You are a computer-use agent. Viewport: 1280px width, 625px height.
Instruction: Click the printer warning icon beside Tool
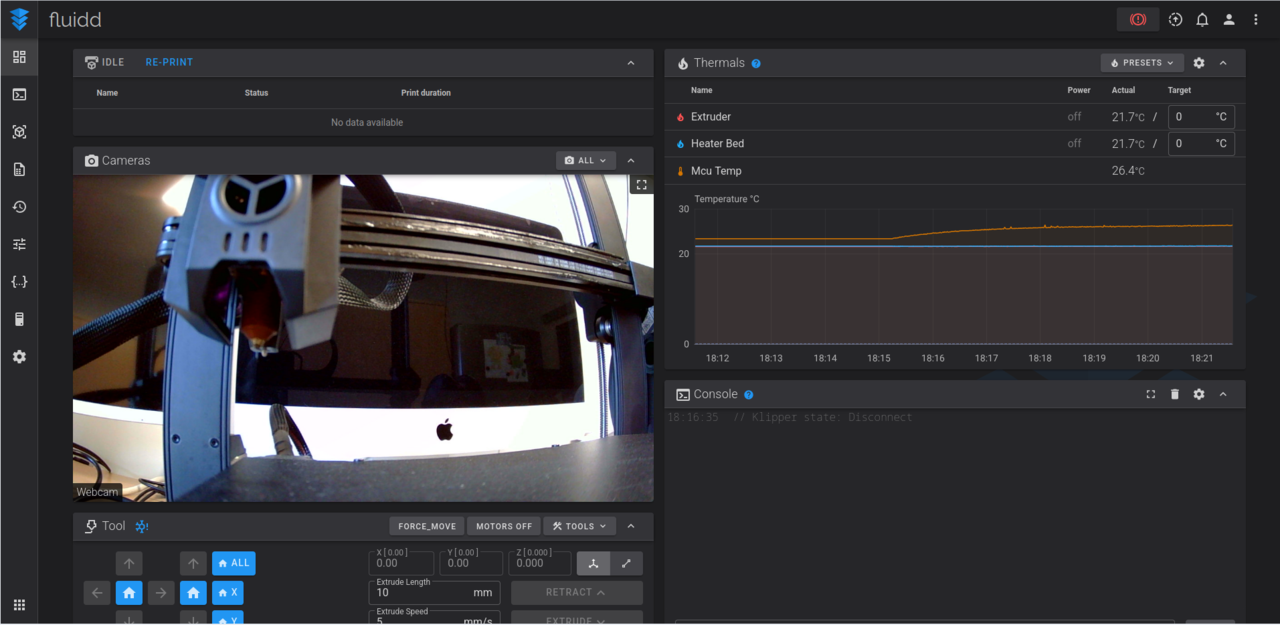pyautogui.click(x=142, y=526)
